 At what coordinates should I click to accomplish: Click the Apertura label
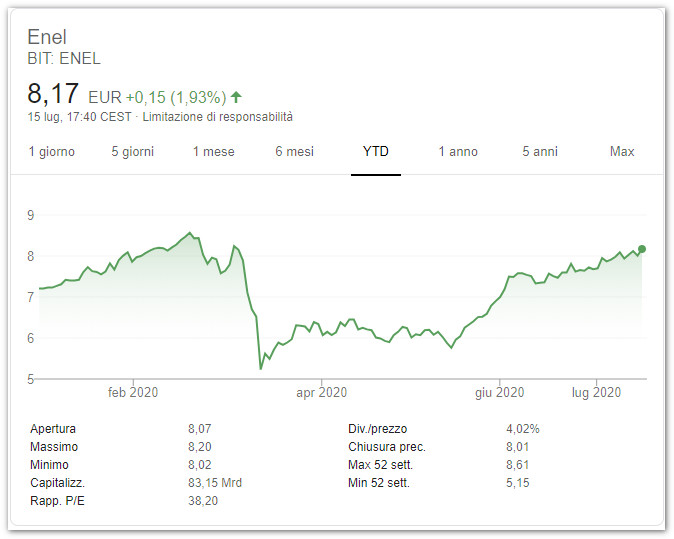(x=53, y=429)
